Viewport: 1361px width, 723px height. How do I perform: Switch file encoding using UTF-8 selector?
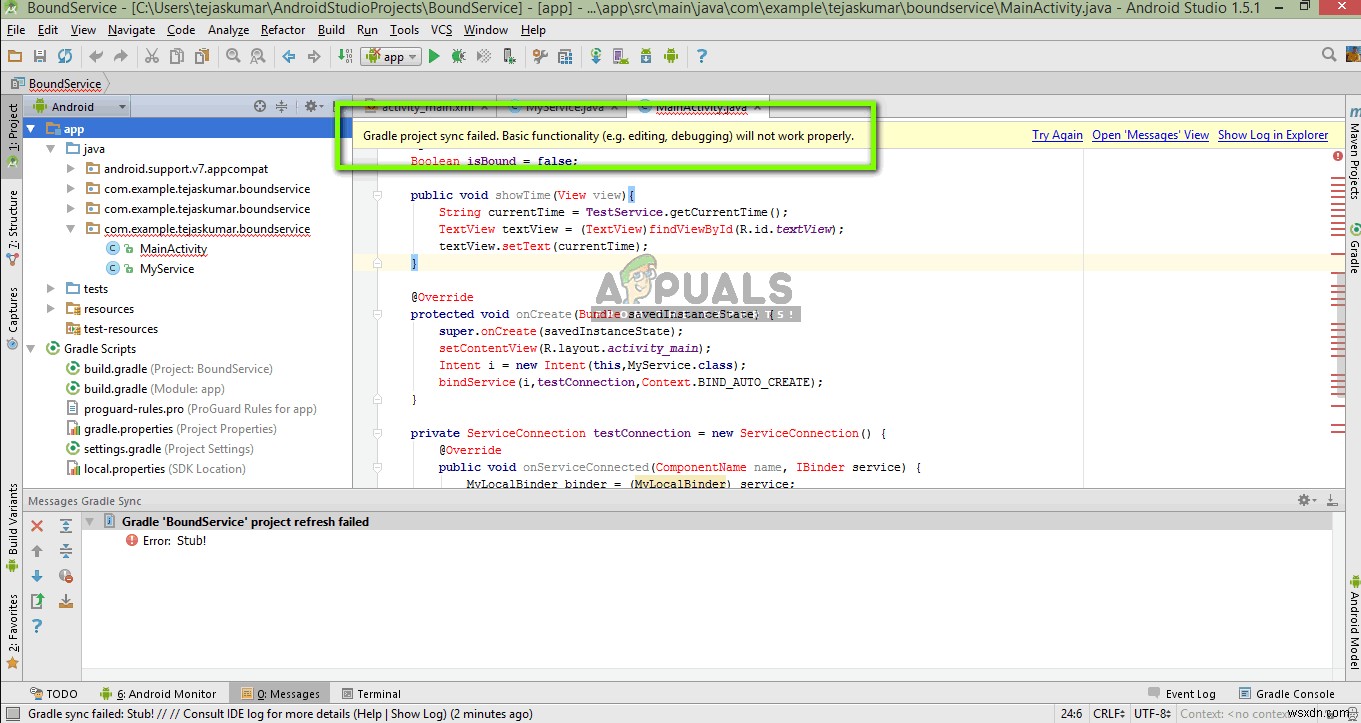coord(1150,713)
